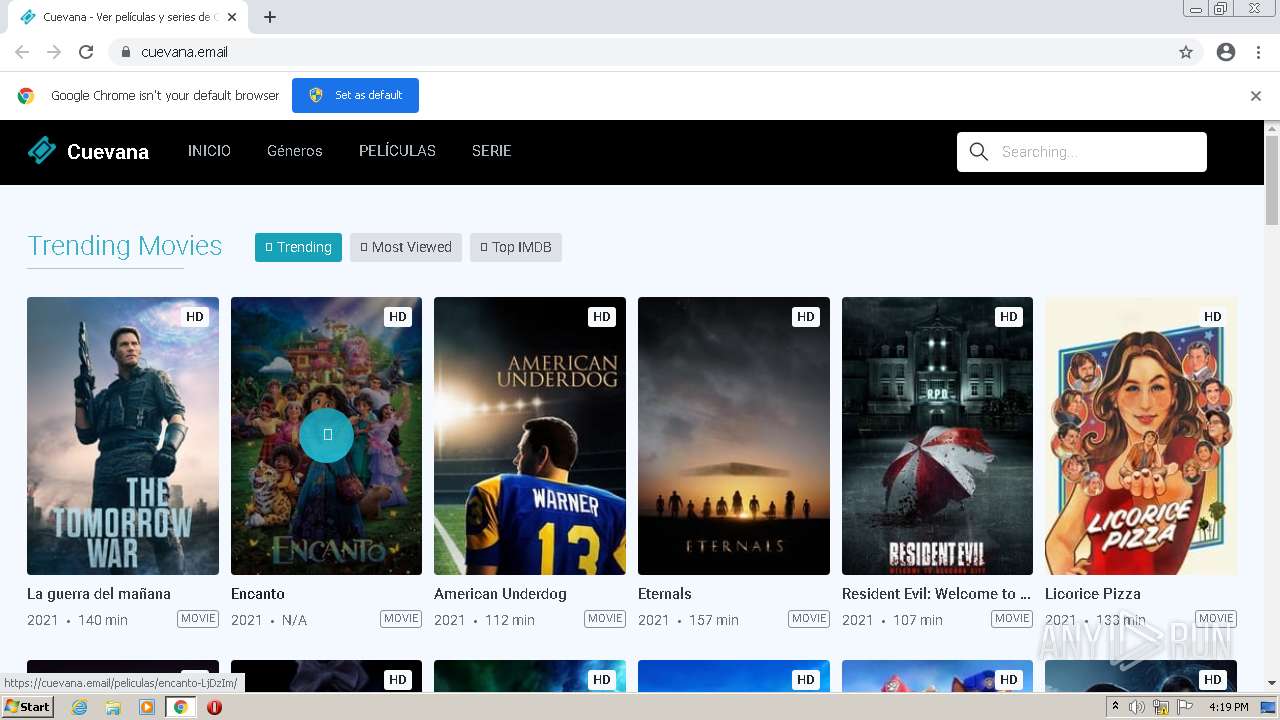Screen dimensions: 1280x720
Task: Open the Géneros menu
Action: point(295,151)
